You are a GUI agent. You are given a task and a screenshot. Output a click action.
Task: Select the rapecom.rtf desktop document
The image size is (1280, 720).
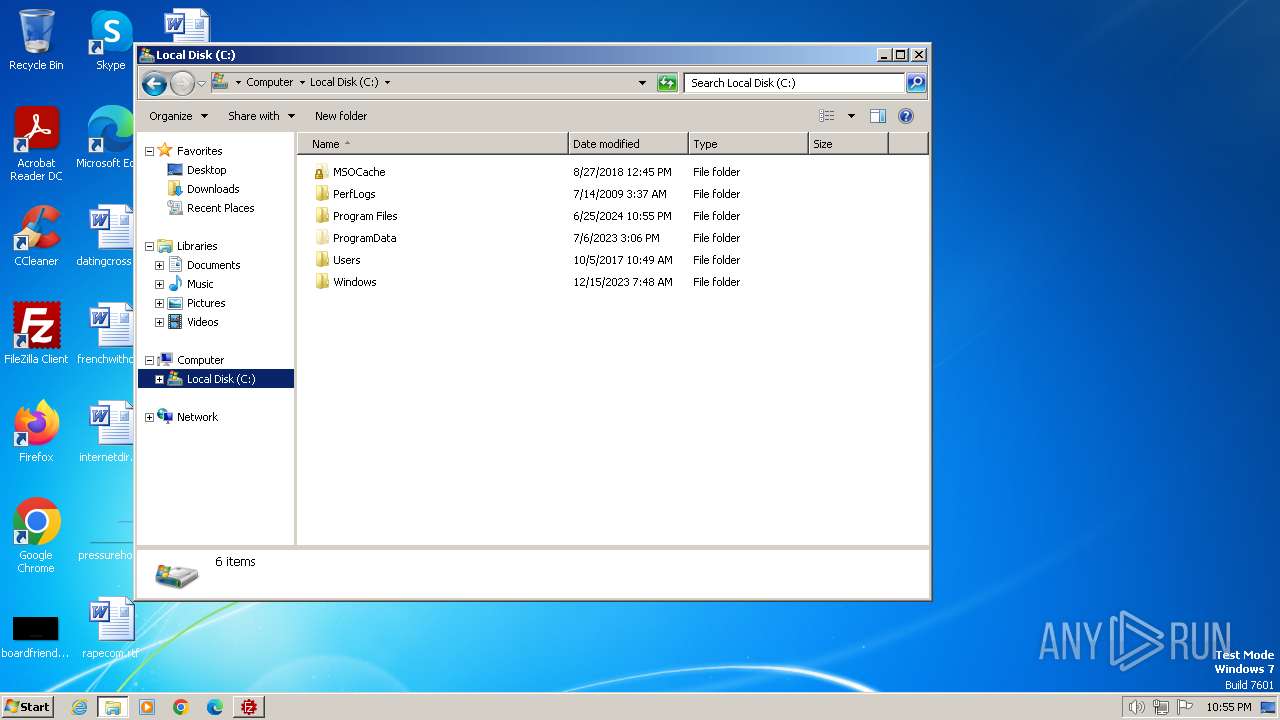110,628
